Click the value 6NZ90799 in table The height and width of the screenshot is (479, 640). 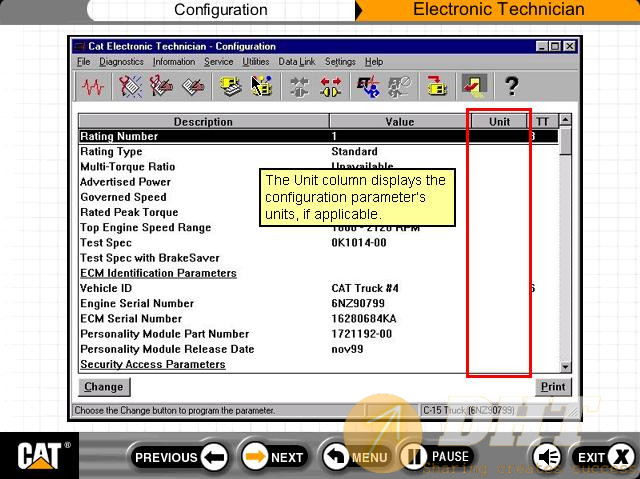358,303
